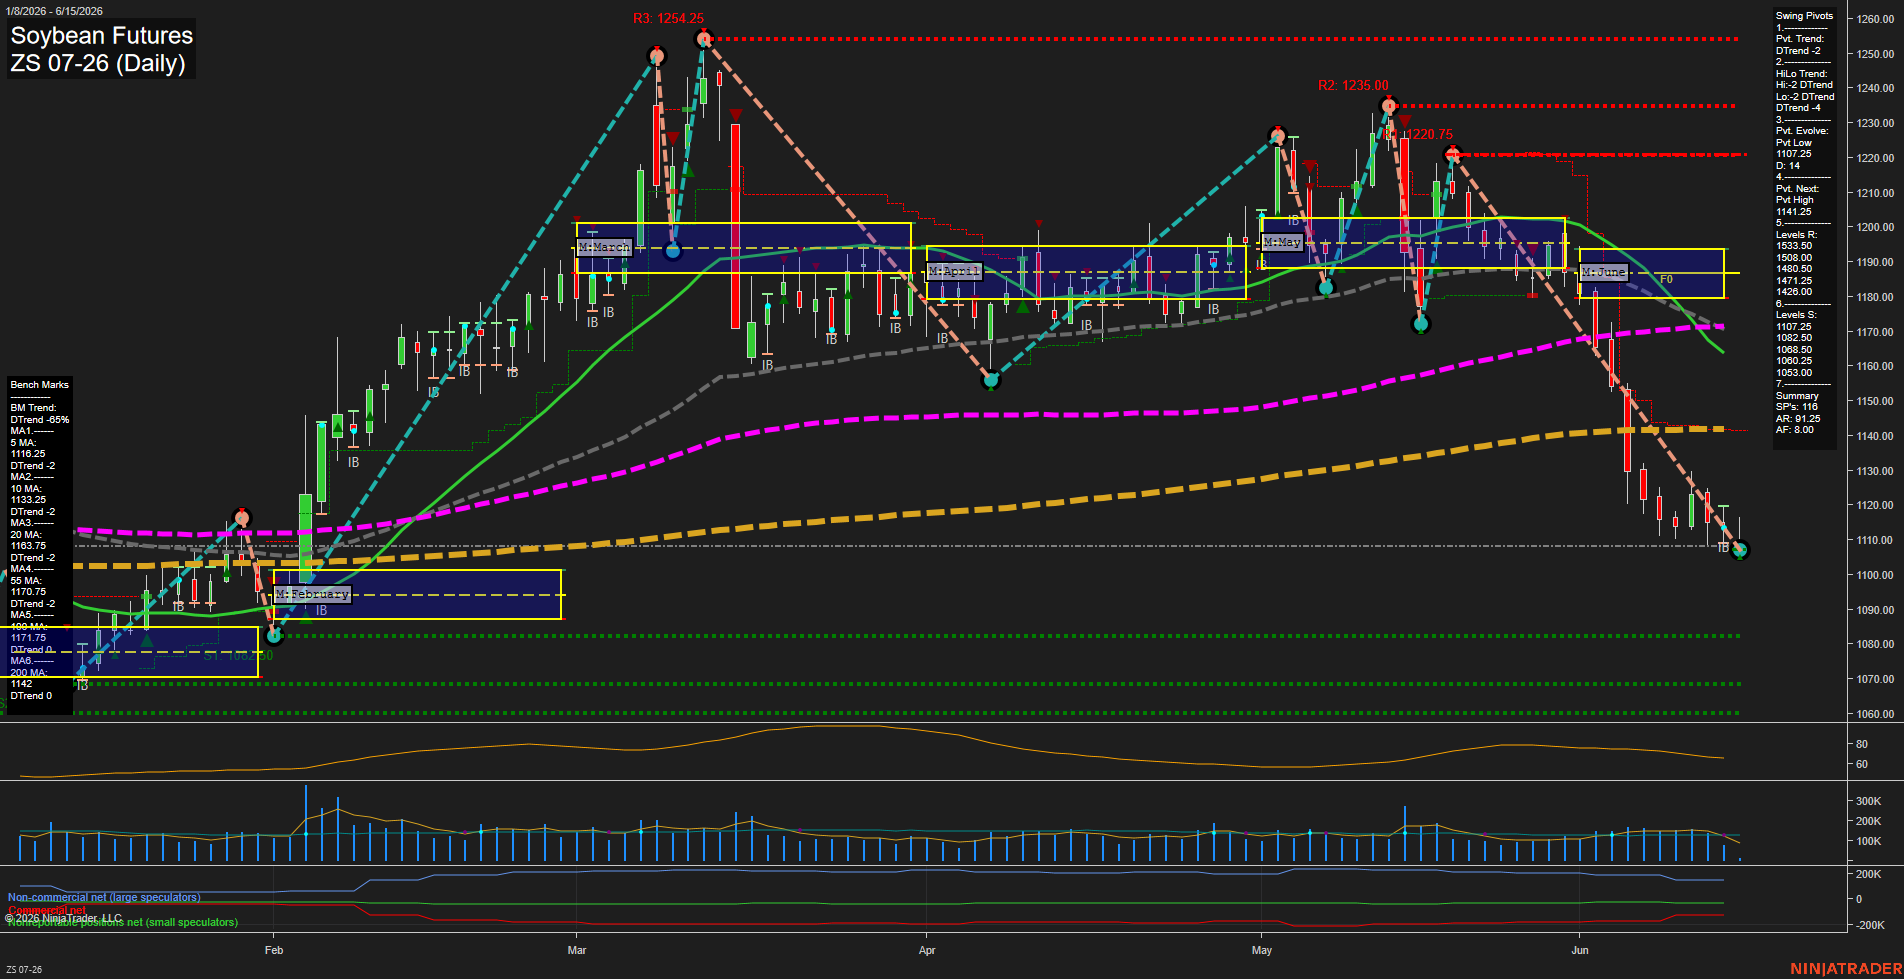Click the Soybean Futures chart title
Image resolution: width=1904 pixels, height=979 pixels.
click(102, 35)
